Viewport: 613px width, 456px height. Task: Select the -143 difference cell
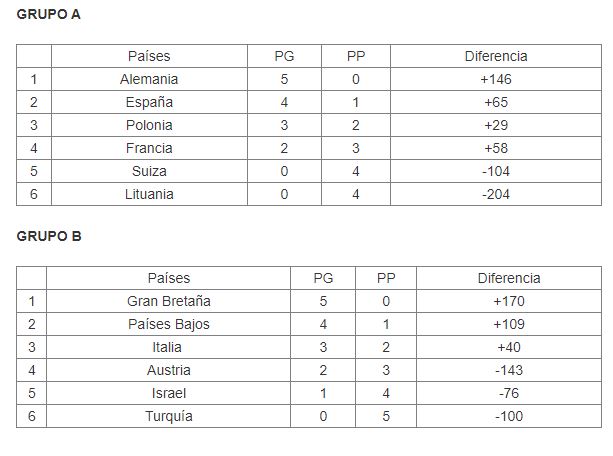click(508, 370)
